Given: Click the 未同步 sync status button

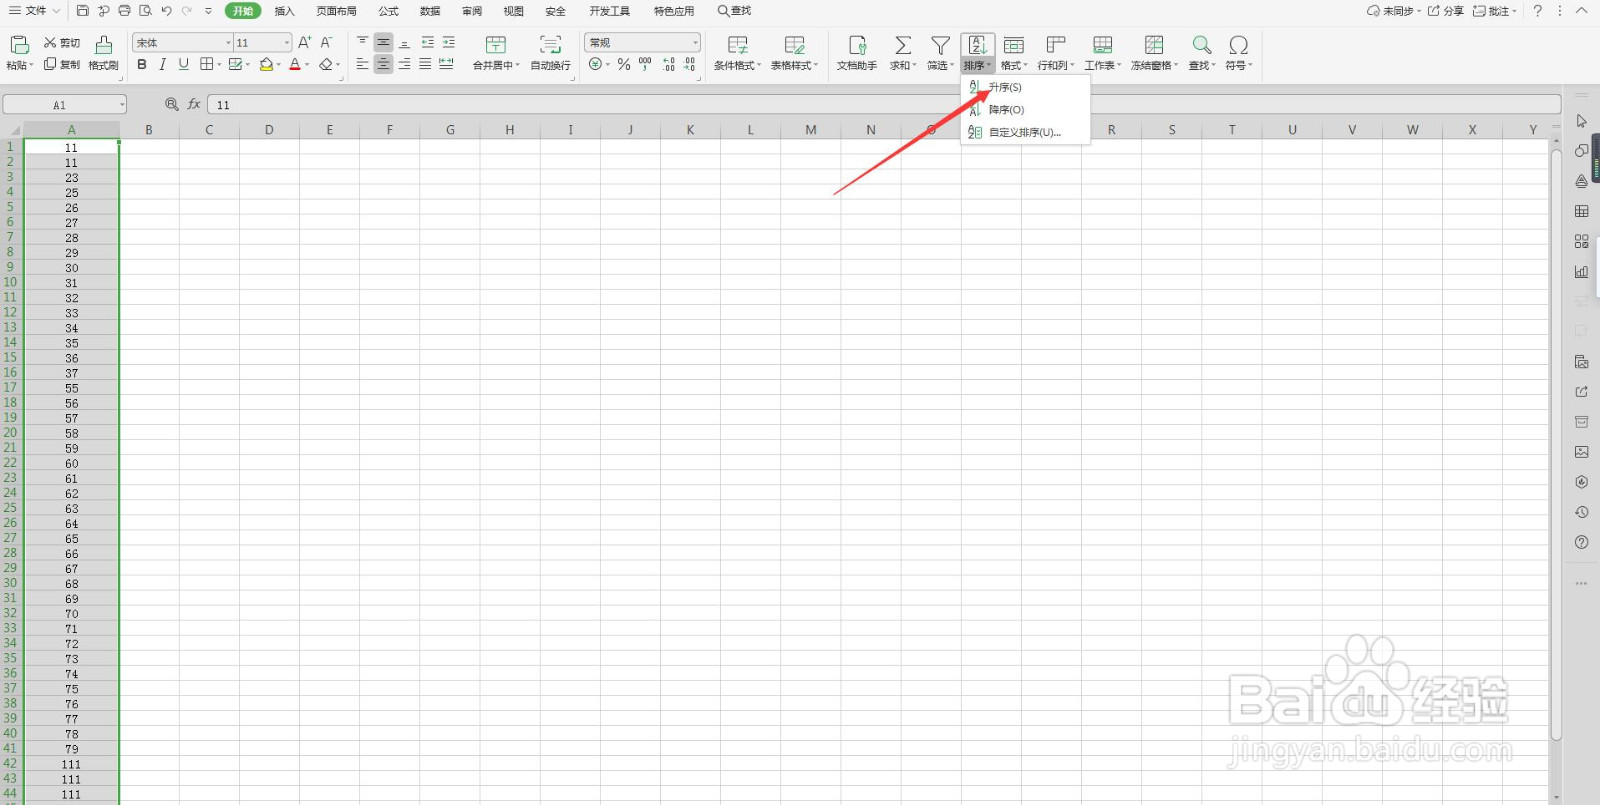Looking at the screenshot, I should tap(1394, 11).
